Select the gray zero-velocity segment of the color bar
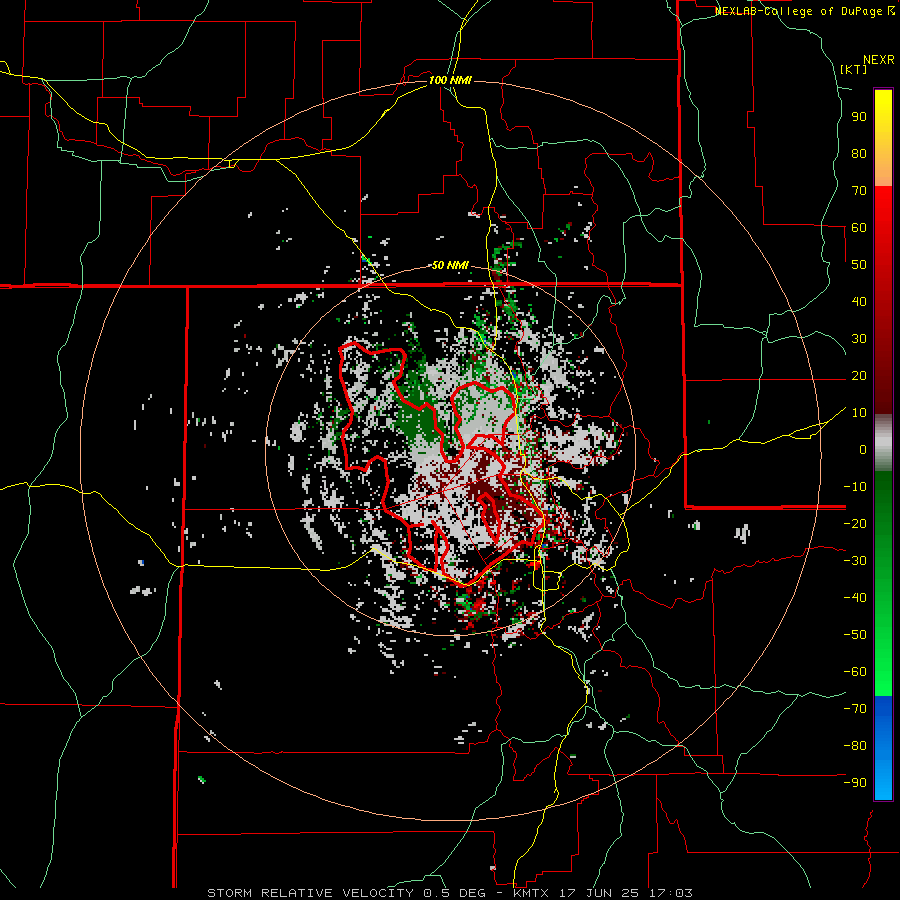The image size is (900, 900). point(883,443)
